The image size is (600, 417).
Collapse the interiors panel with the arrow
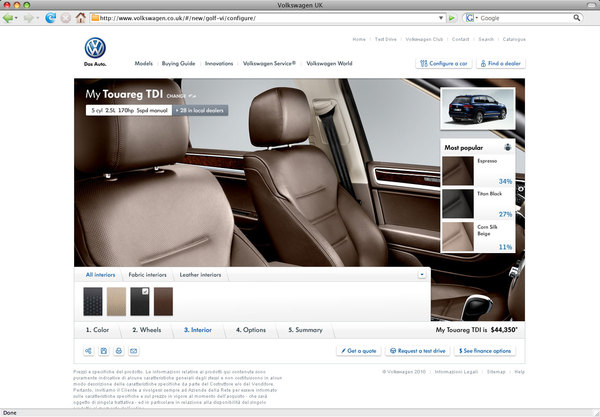[x=422, y=274]
